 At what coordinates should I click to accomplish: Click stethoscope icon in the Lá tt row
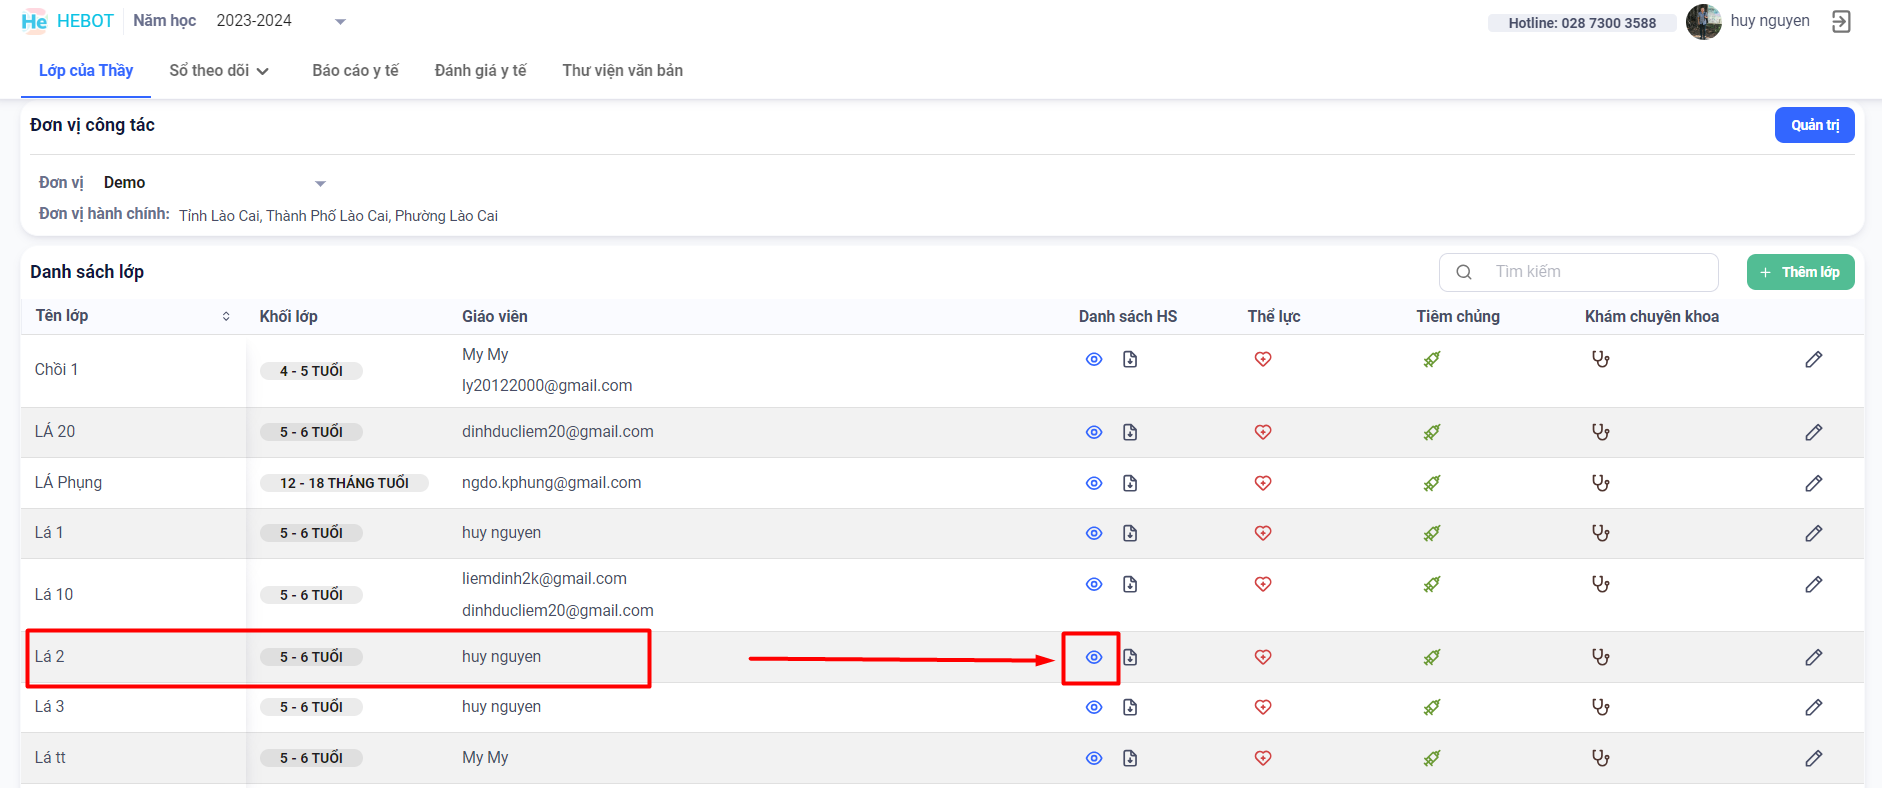point(1601,758)
